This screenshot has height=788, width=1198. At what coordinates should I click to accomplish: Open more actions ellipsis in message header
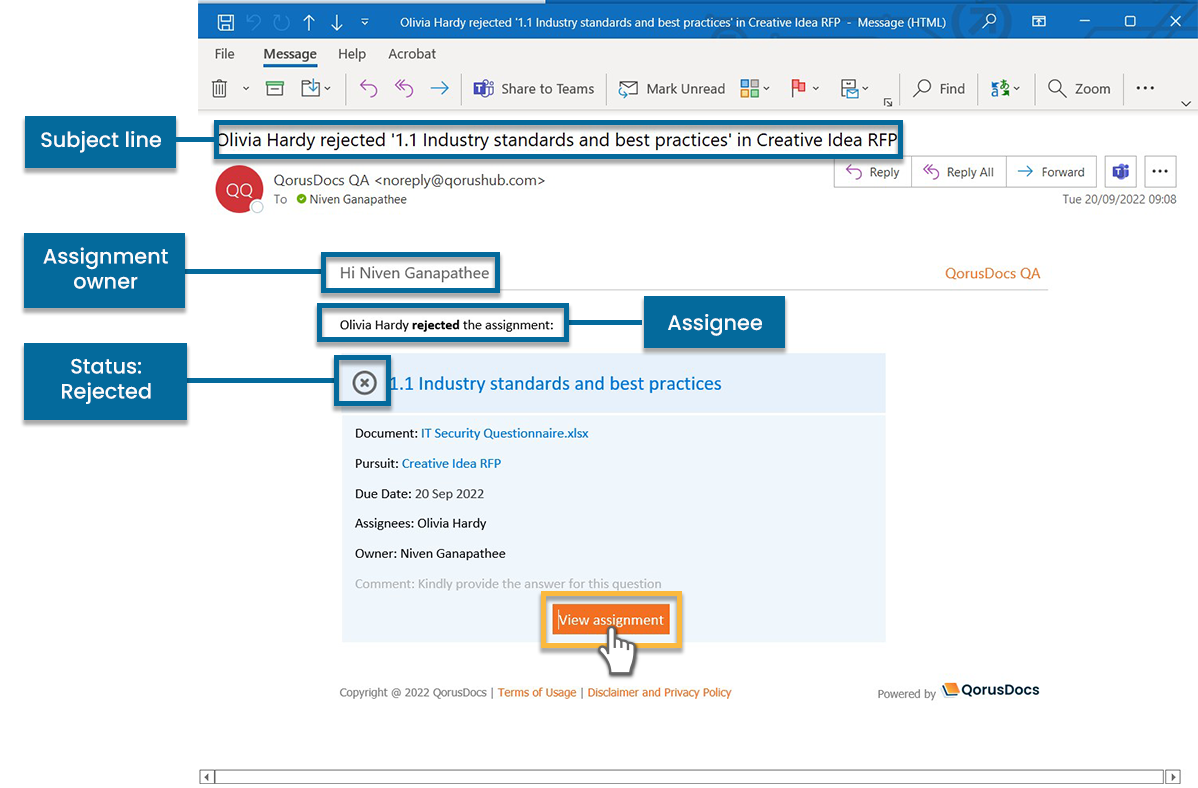[x=1160, y=172]
